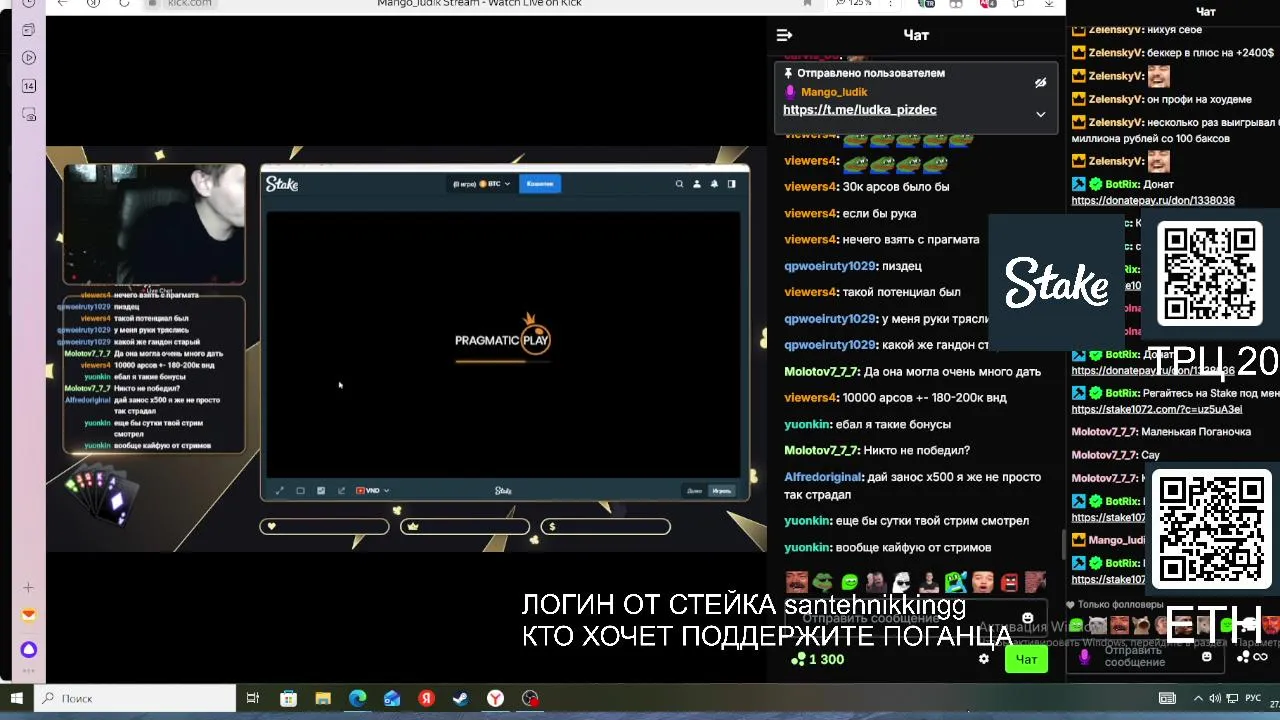Open the t.me/ludka_pizdec pinned link
This screenshot has height=720, width=1280.
coord(860,110)
